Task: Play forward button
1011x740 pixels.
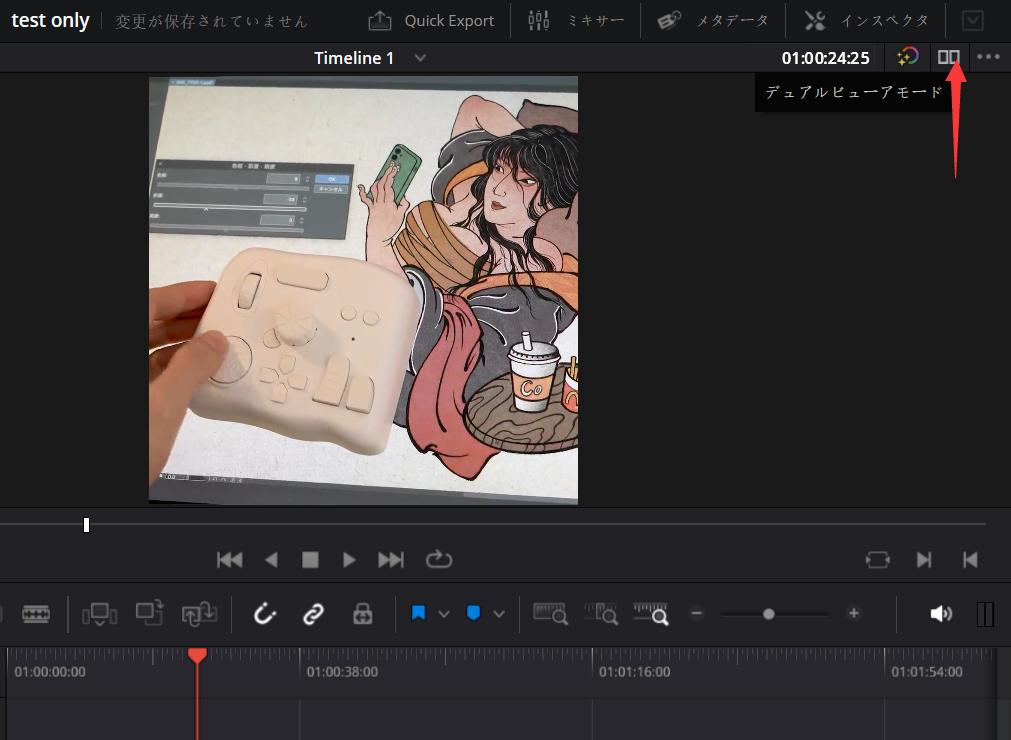Action: [349, 560]
